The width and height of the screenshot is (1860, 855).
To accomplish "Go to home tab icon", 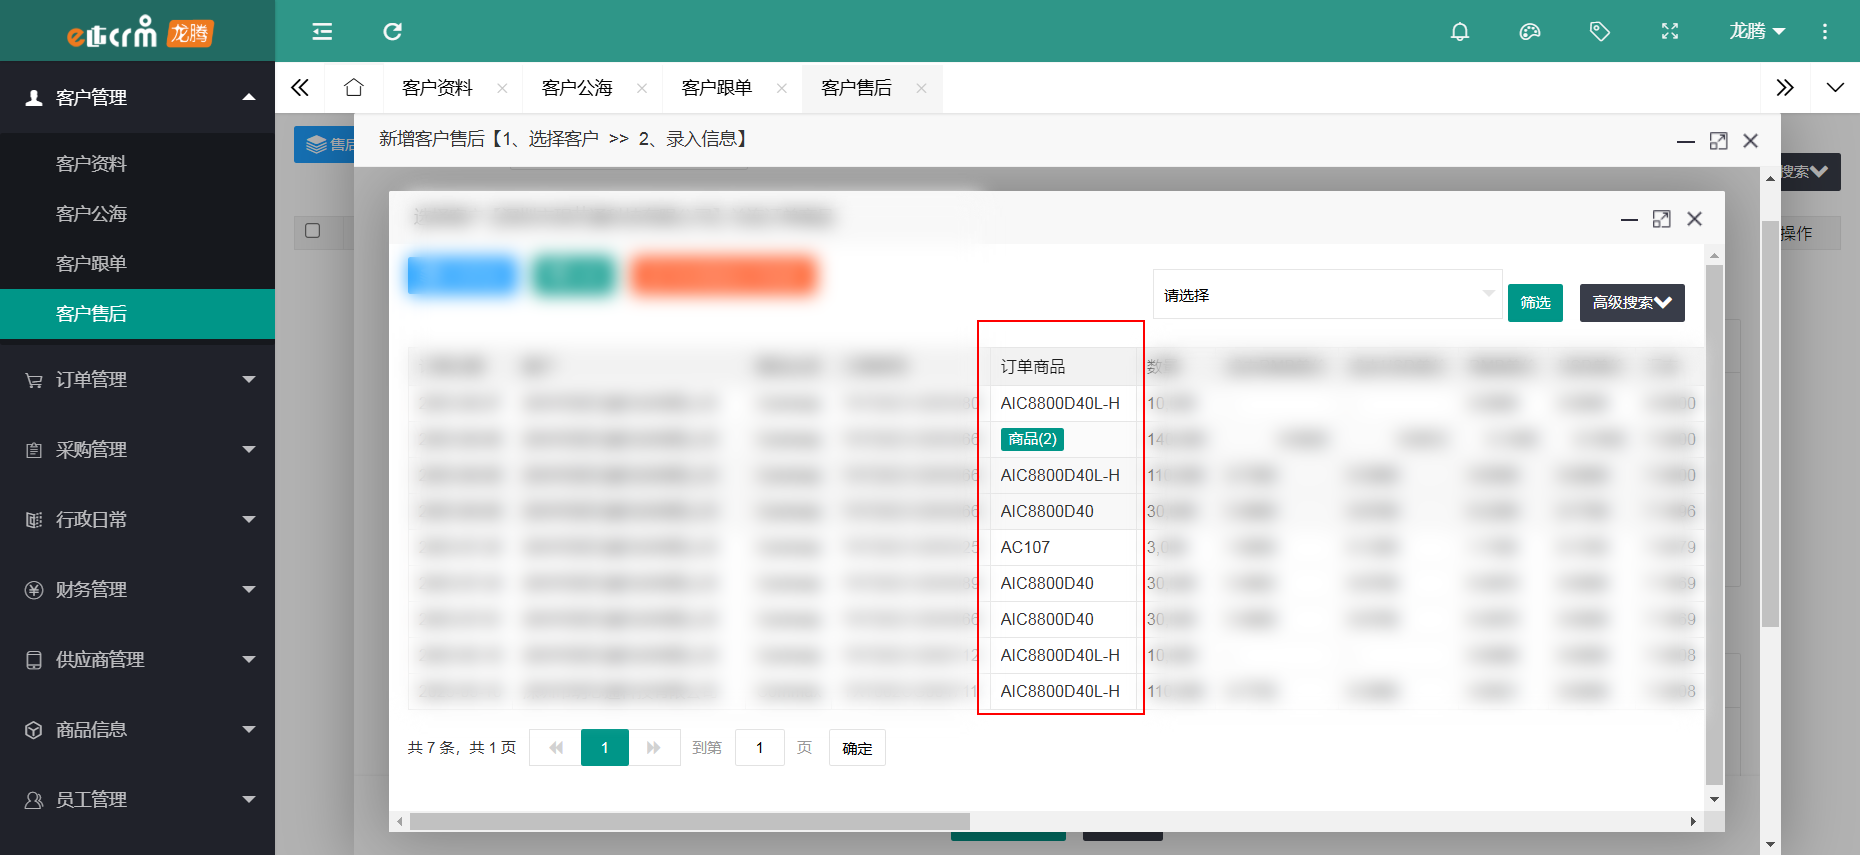I will tap(353, 88).
